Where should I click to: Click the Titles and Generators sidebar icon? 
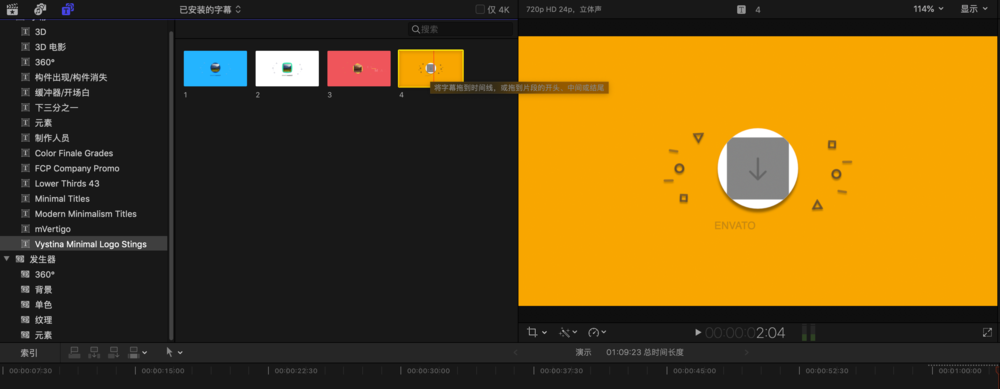click(x=68, y=9)
